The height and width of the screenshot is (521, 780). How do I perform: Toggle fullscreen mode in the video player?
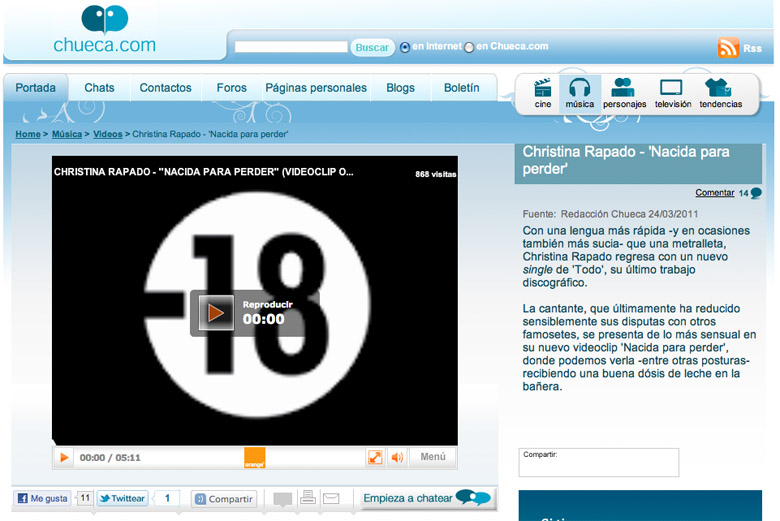pos(375,457)
